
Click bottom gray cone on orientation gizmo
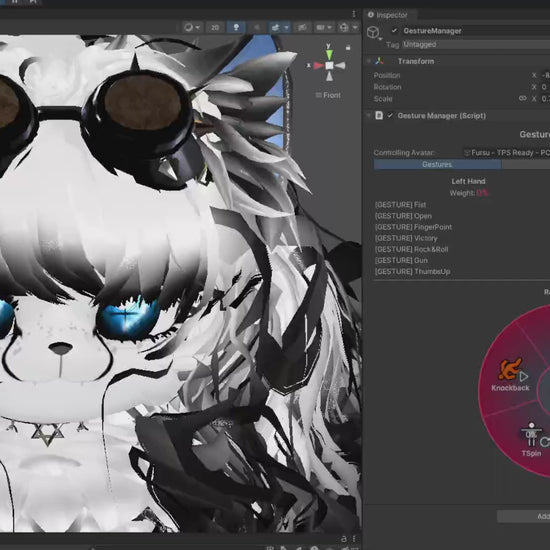pos(329,76)
